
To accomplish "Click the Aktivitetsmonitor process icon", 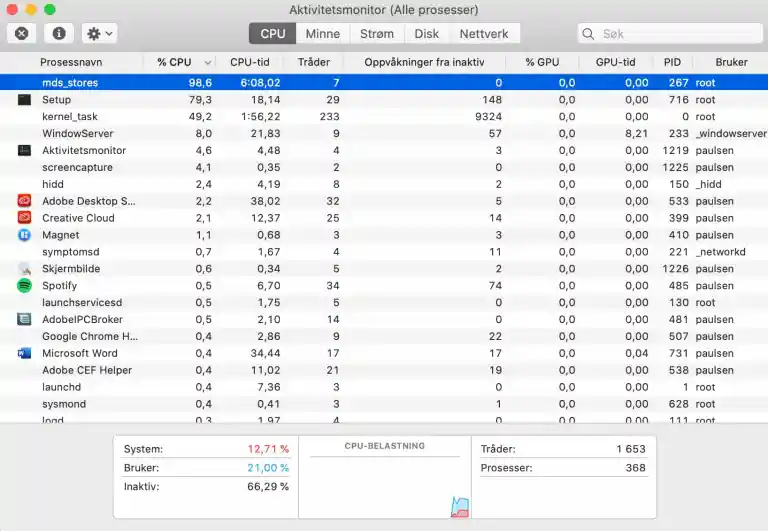I will (x=24, y=150).
